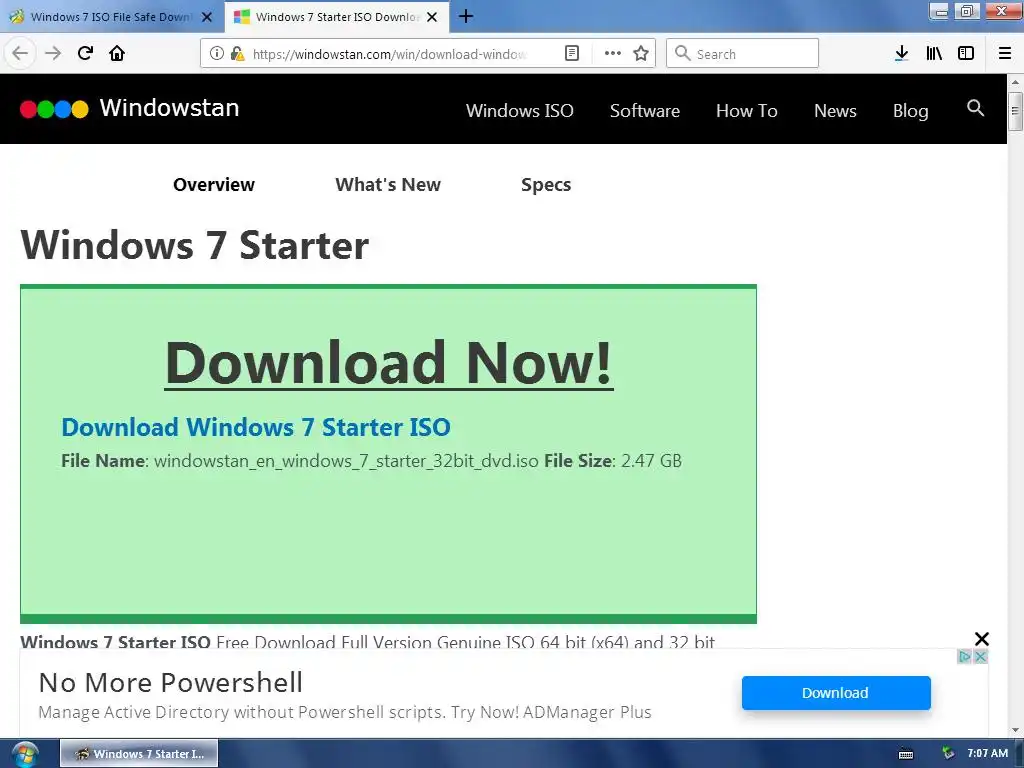Jump to the Overview section
Image resolution: width=1024 pixels, height=768 pixels.
click(214, 185)
